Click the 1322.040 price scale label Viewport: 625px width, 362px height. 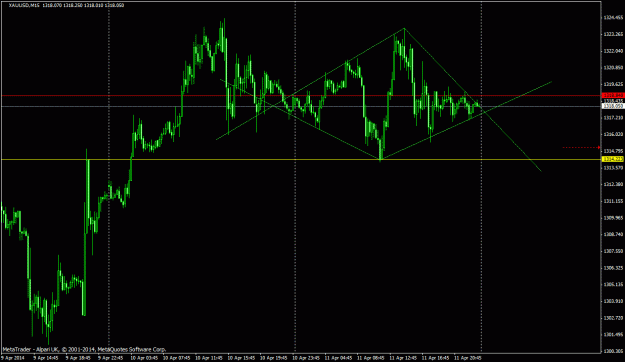click(613, 51)
